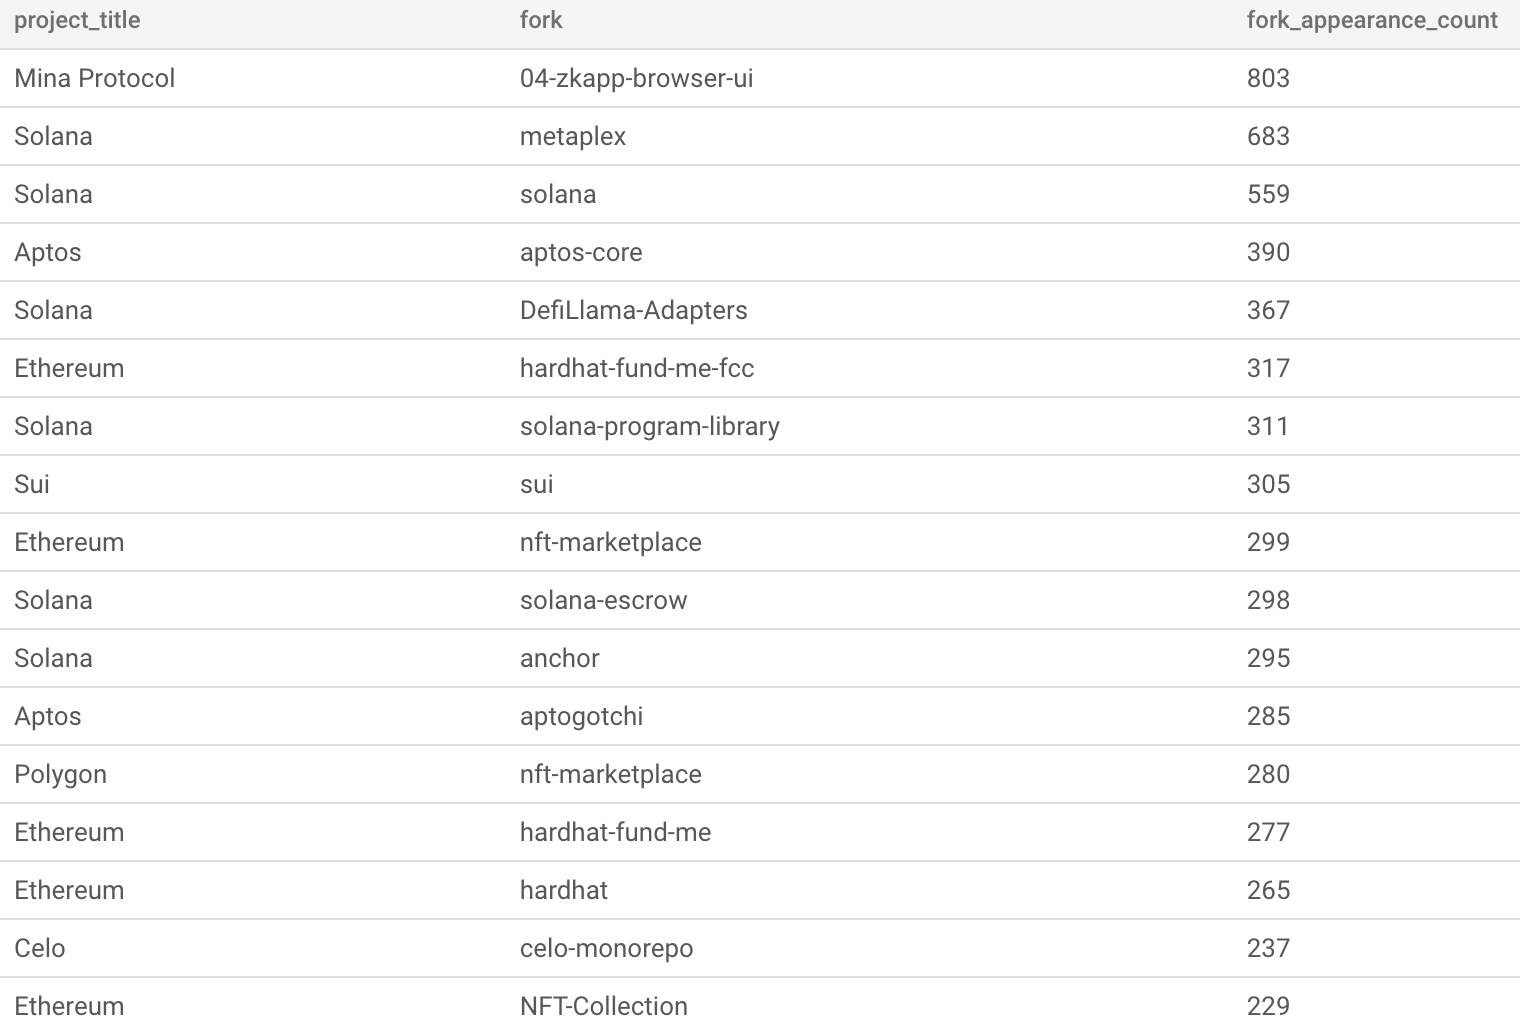Viewport: 1520px width, 1030px height.
Task: Click the Polygon project title cell
Action: [60, 774]
